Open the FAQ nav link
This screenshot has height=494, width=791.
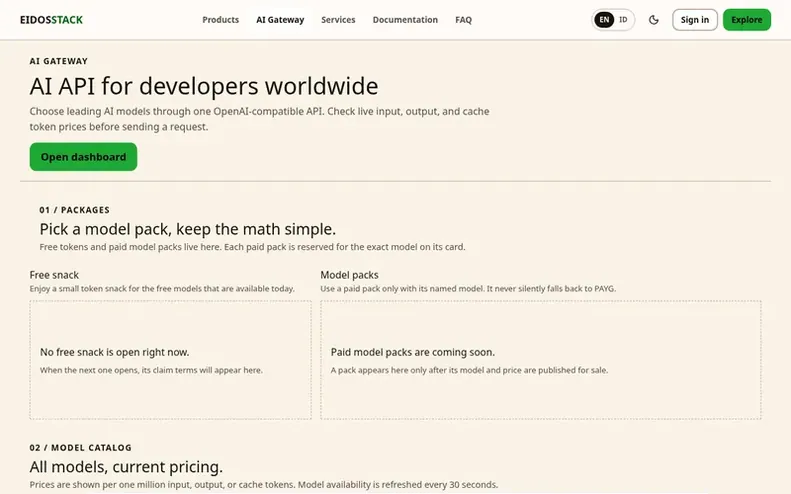464,20
